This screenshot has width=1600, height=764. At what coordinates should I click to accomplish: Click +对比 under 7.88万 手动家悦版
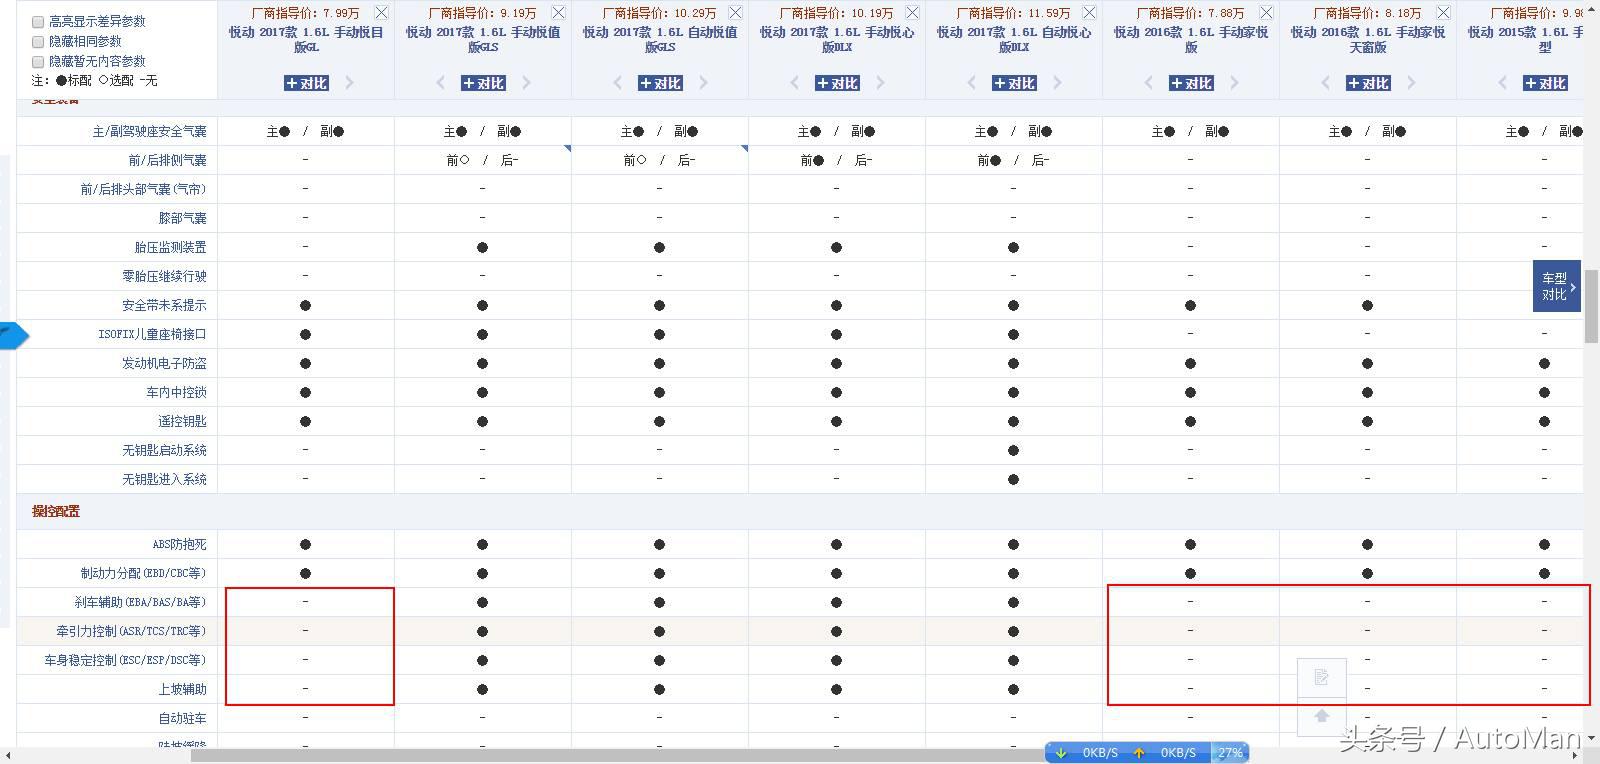click(x=1191, y=83)
